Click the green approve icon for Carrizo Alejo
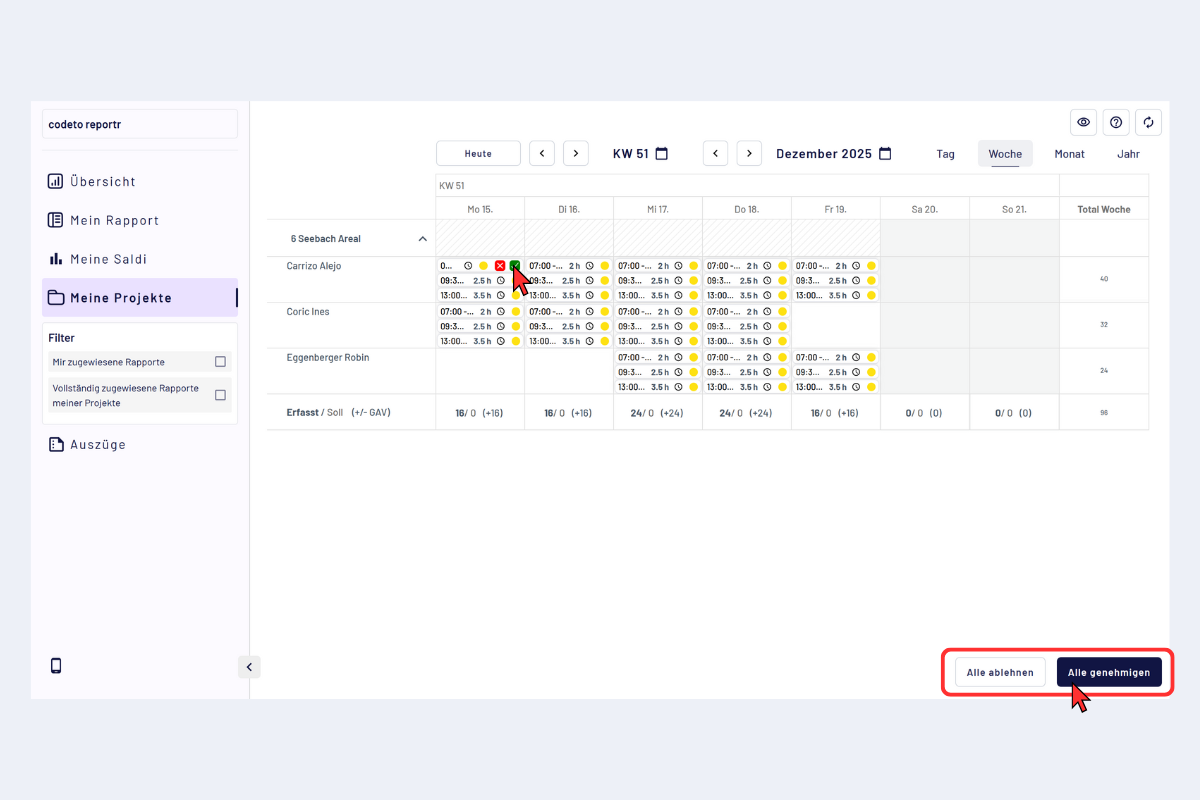Screen dimensions: 1200x800 tap(514, 266)
